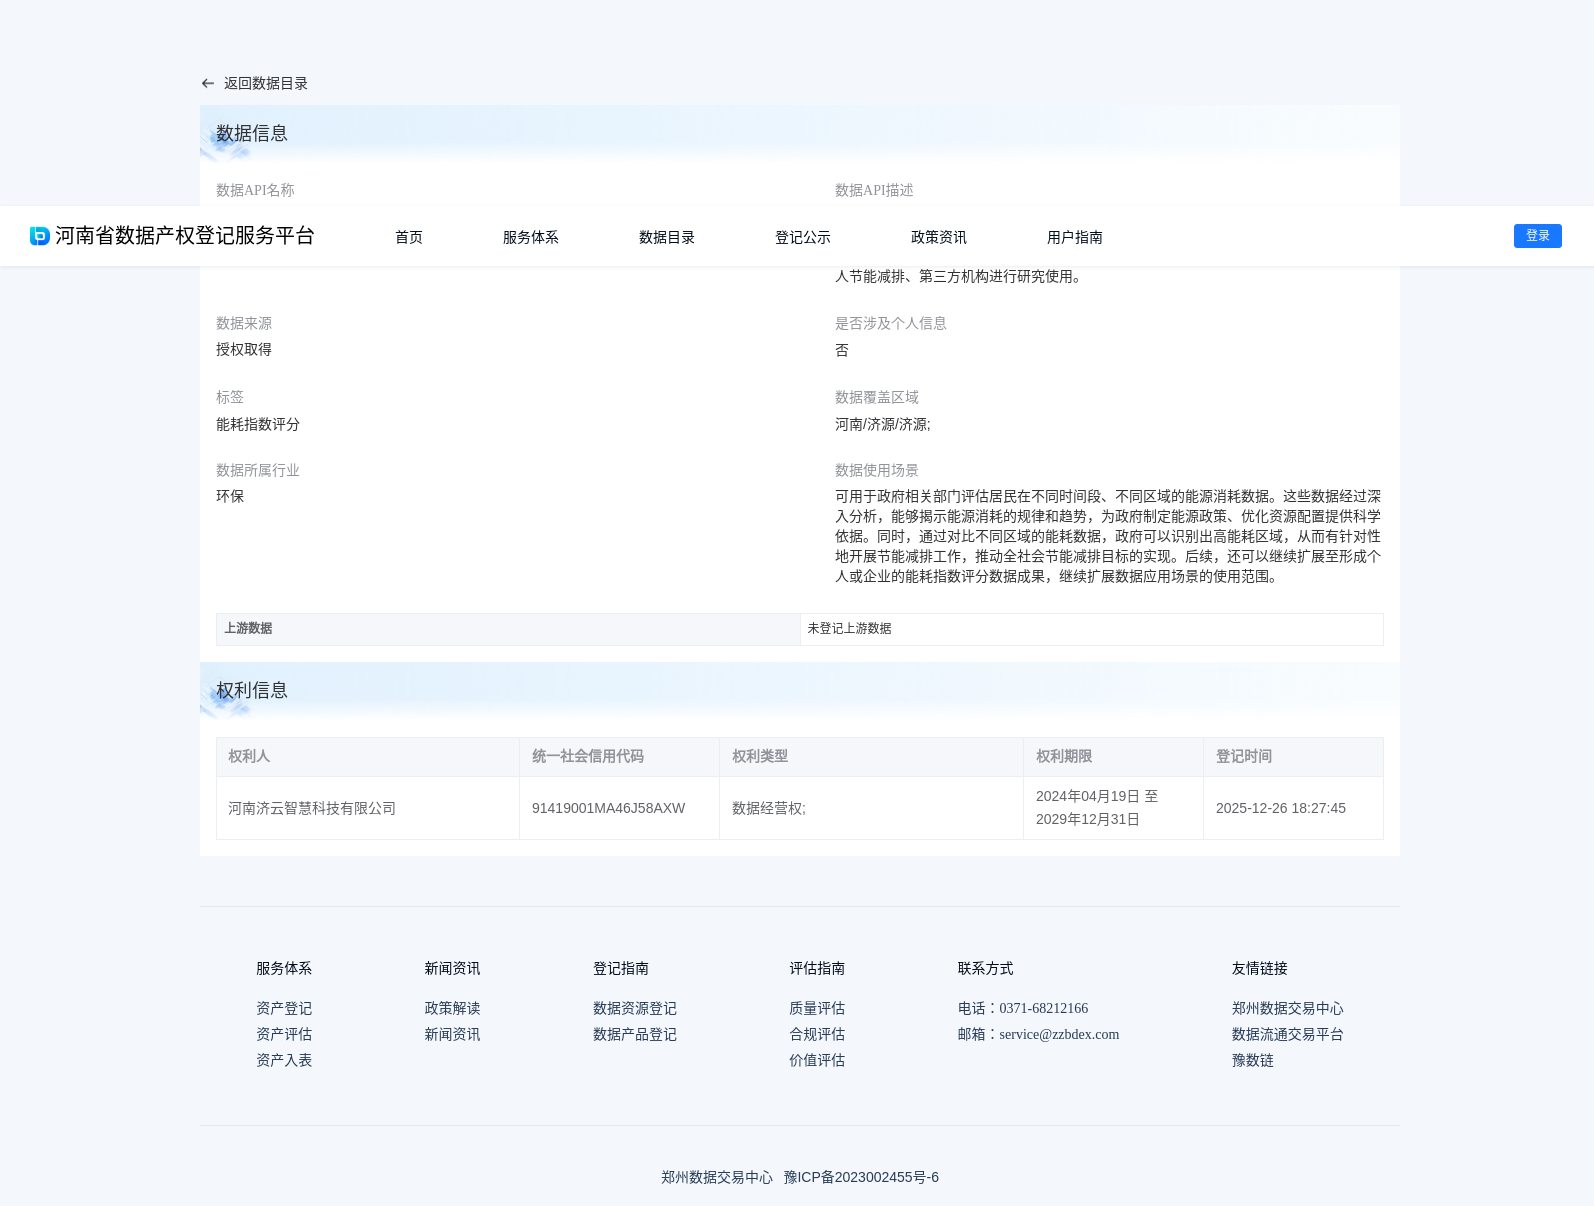Click 统一社会信用代码 column header
Screen dimensions: 1594x1206
619,756
